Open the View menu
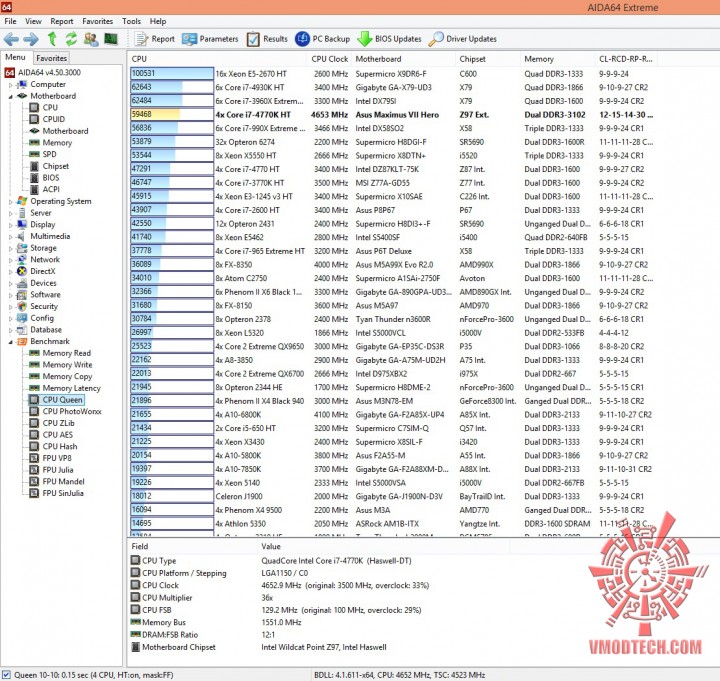 (x=33, y=21)
